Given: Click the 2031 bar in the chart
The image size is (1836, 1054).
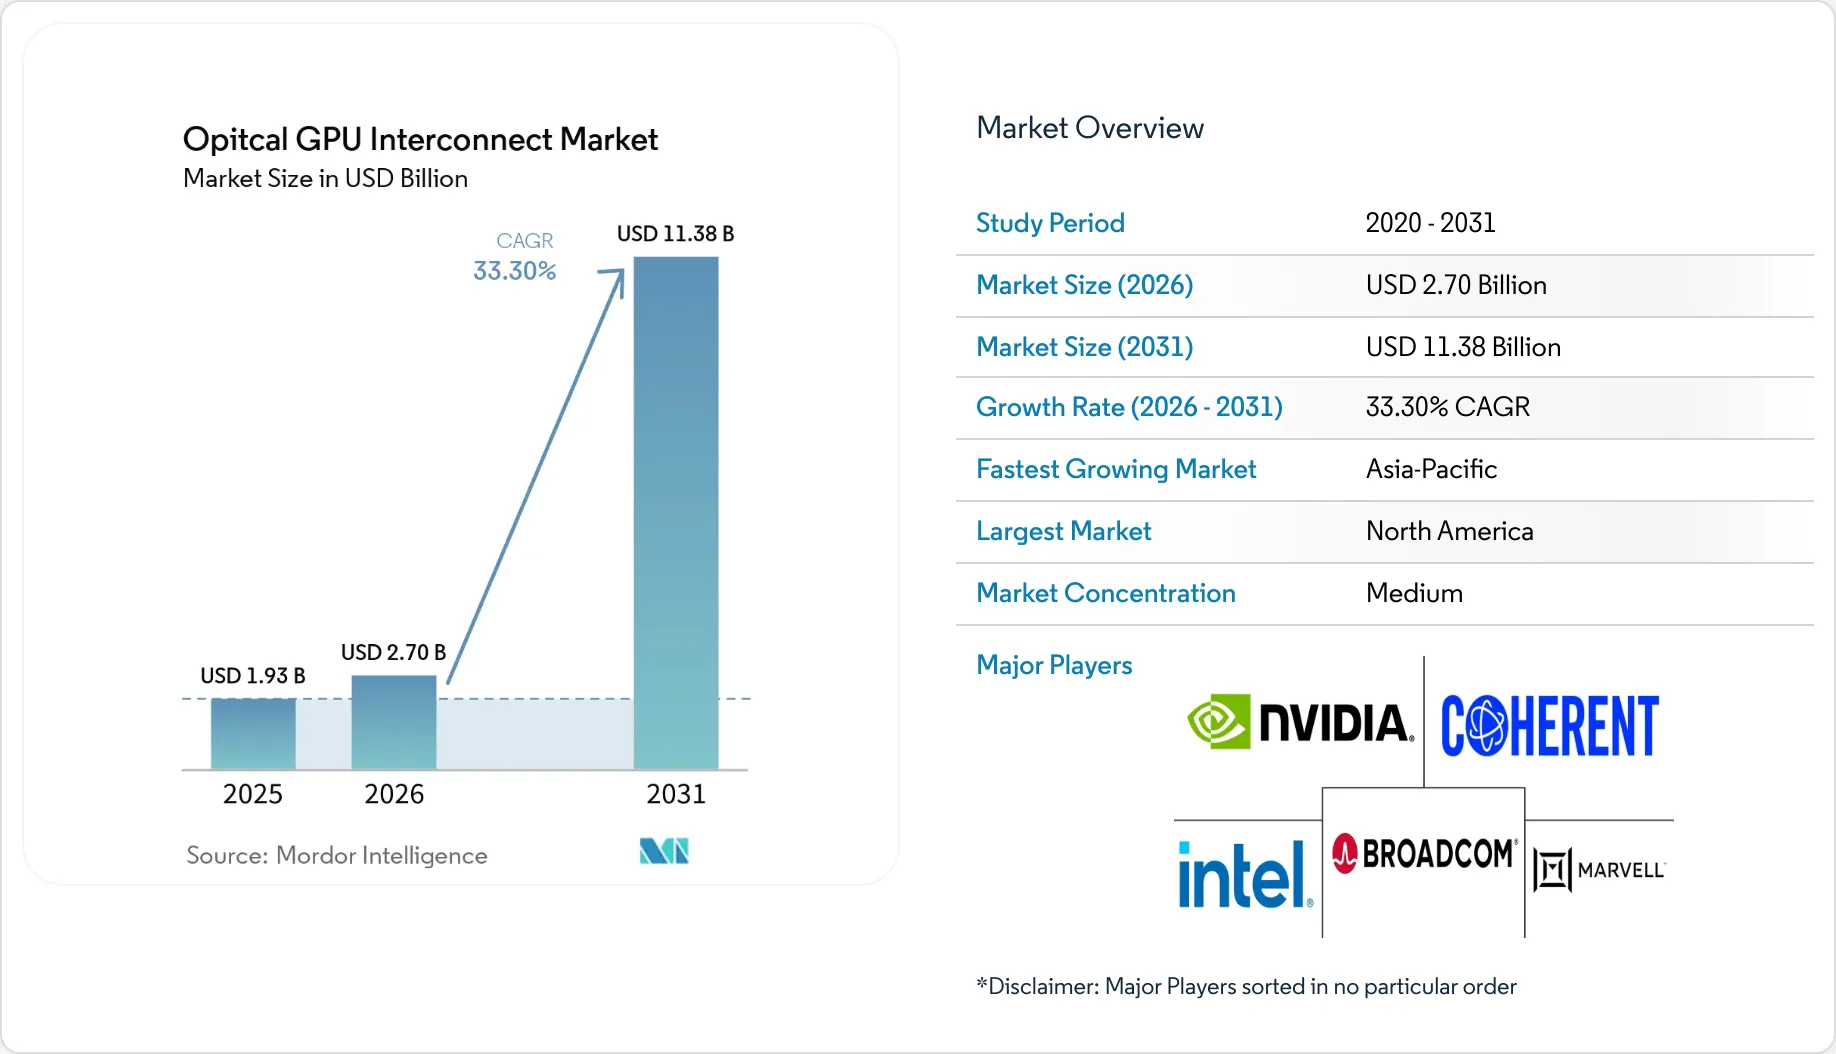Looking at the screenshot, I should 676,513.
